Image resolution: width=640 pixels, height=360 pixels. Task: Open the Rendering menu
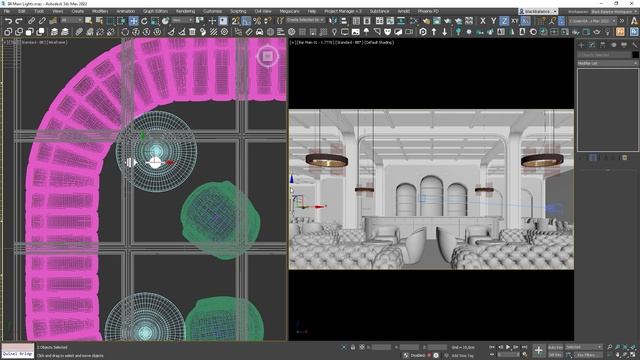pyautogui.click(x=185, y=11)
